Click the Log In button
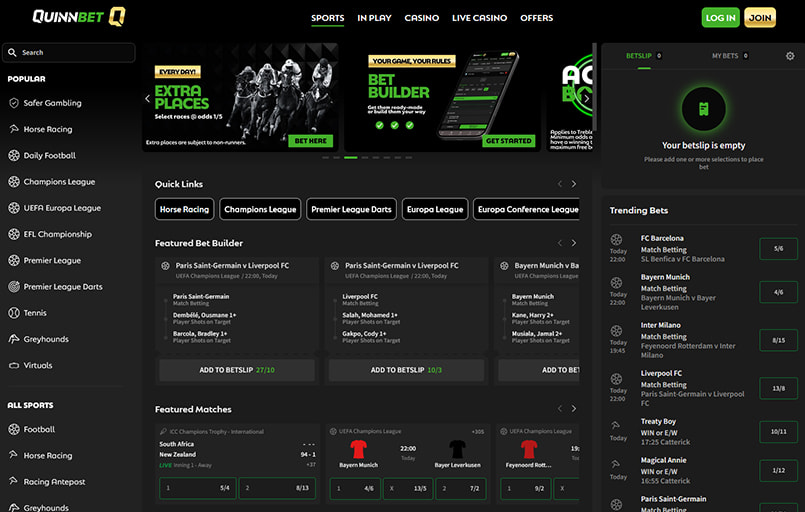The image size is (805, 512). [x=720, y=17]
